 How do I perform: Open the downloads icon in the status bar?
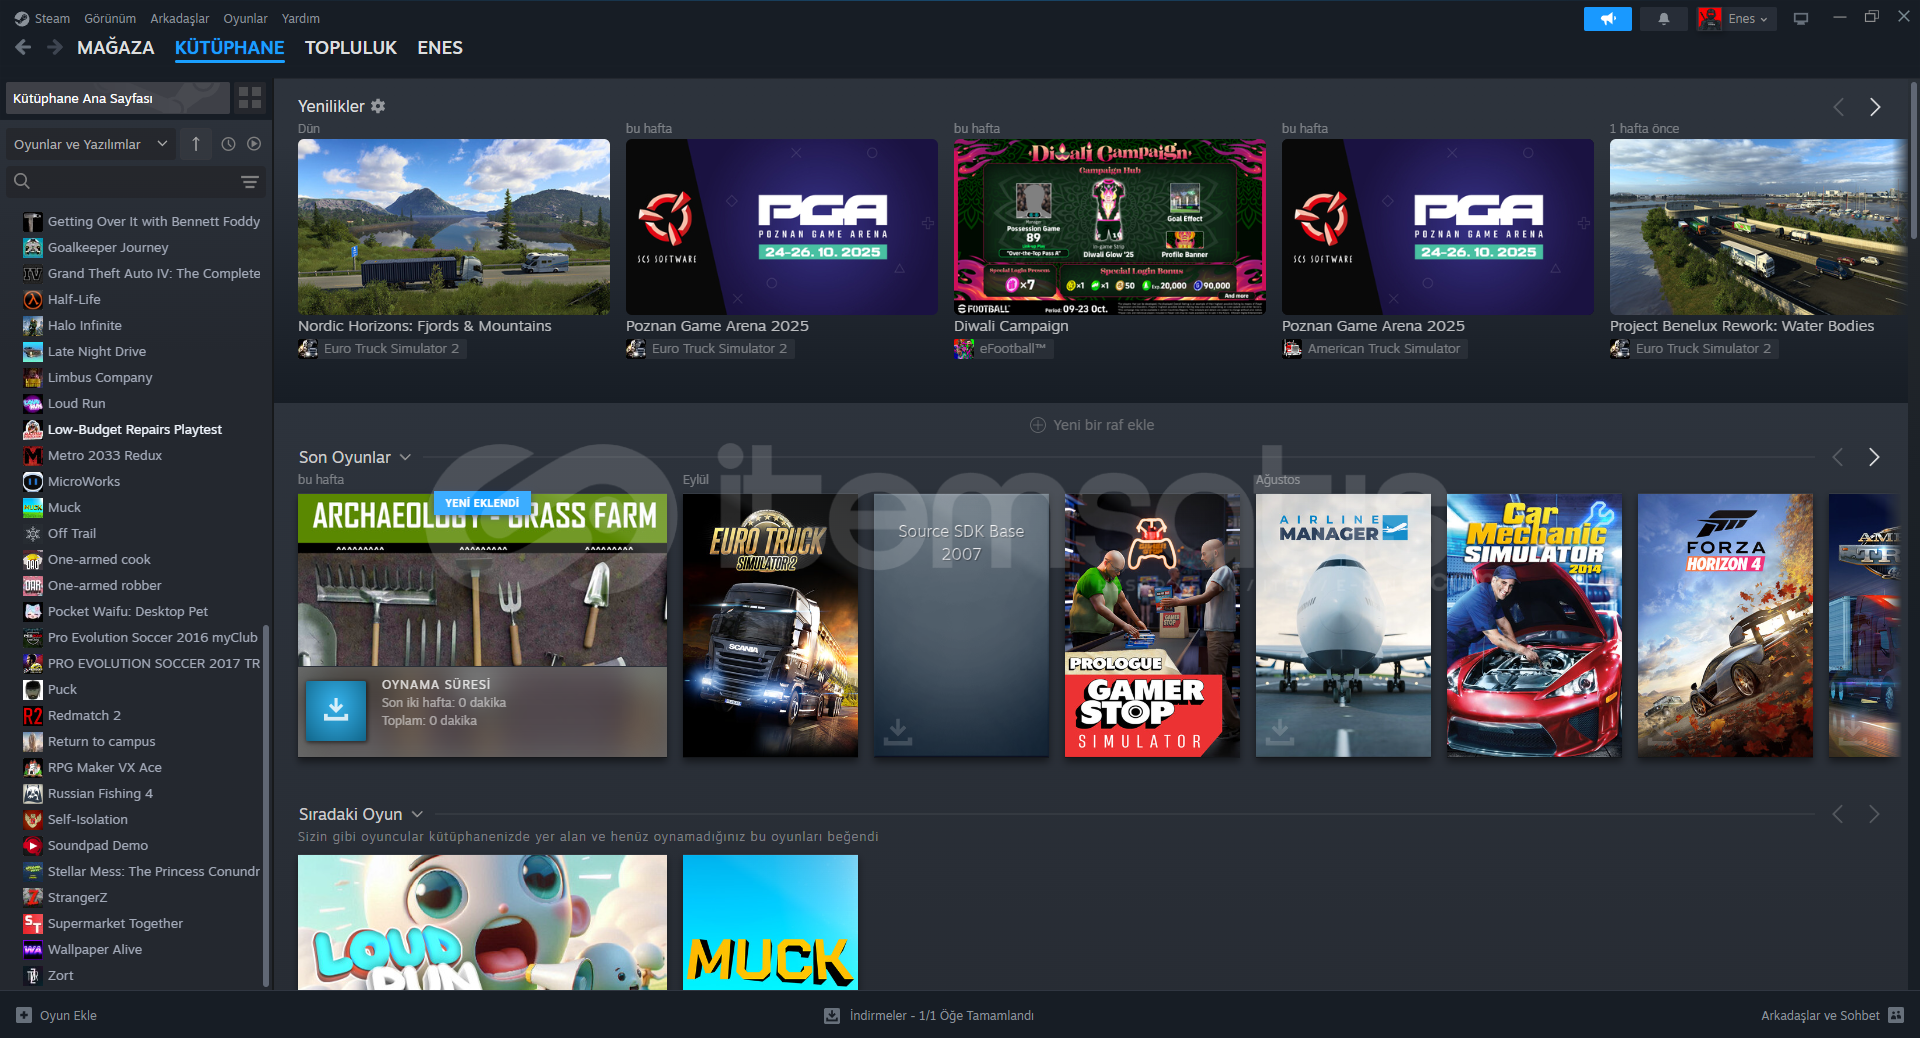[x=831, y=1015]
